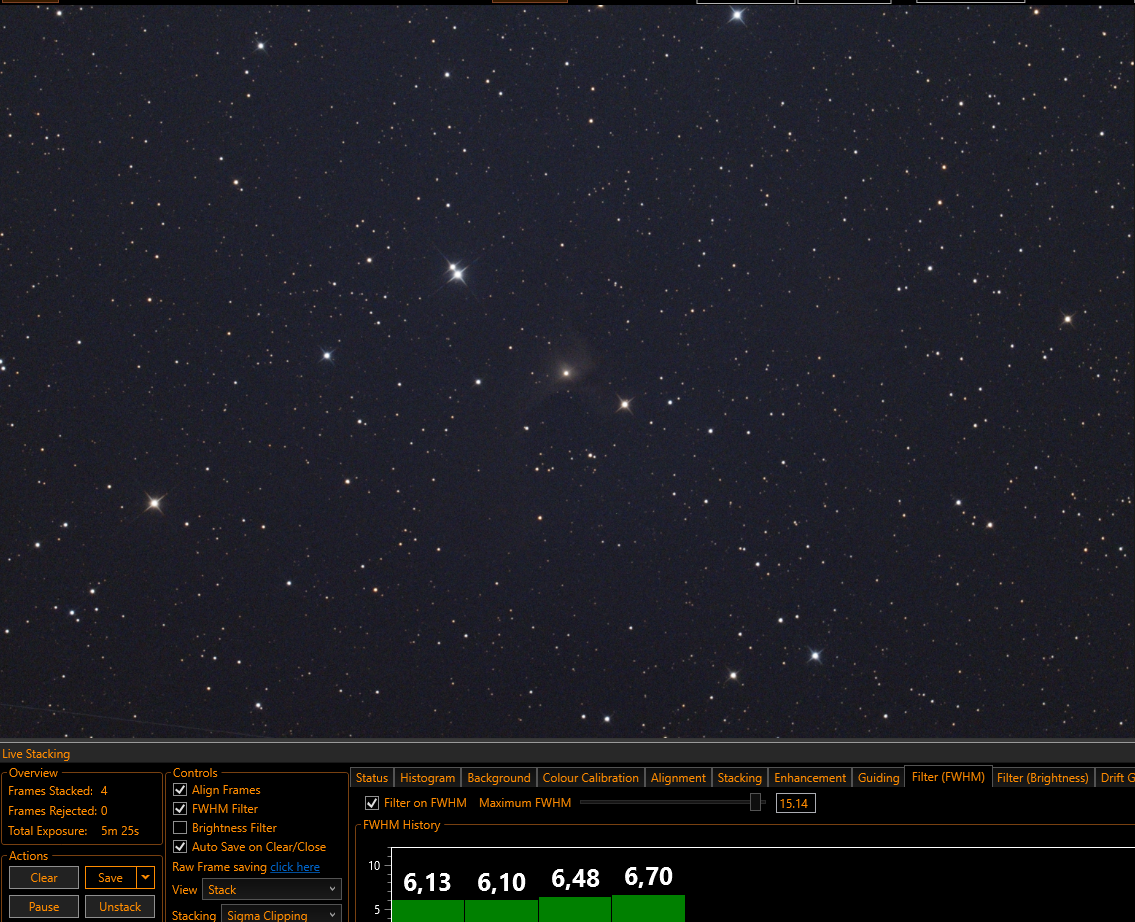This screenshot has width=1135, height=922.
Task: Toggle the Align Frames checkbox
Action: 180,790
